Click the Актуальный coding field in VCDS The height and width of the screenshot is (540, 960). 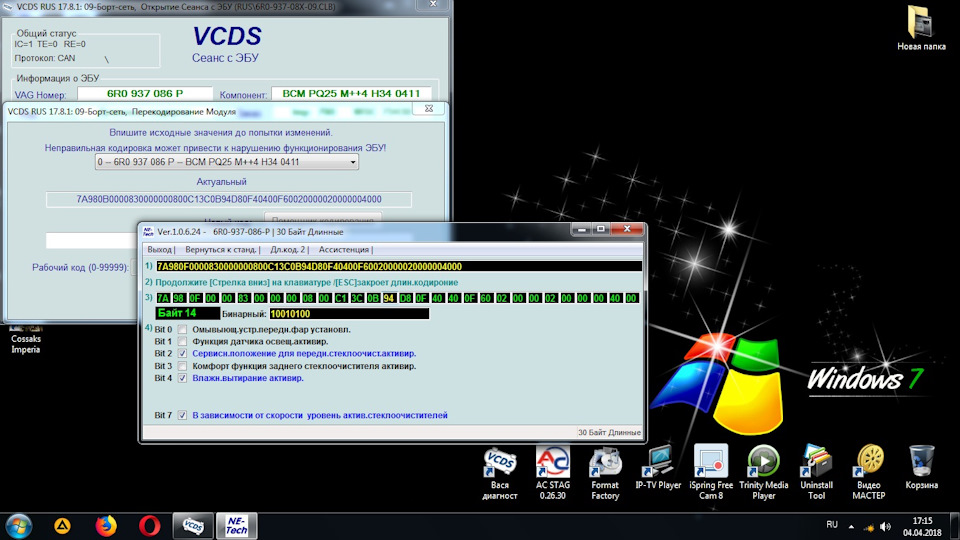coord(228,199)
